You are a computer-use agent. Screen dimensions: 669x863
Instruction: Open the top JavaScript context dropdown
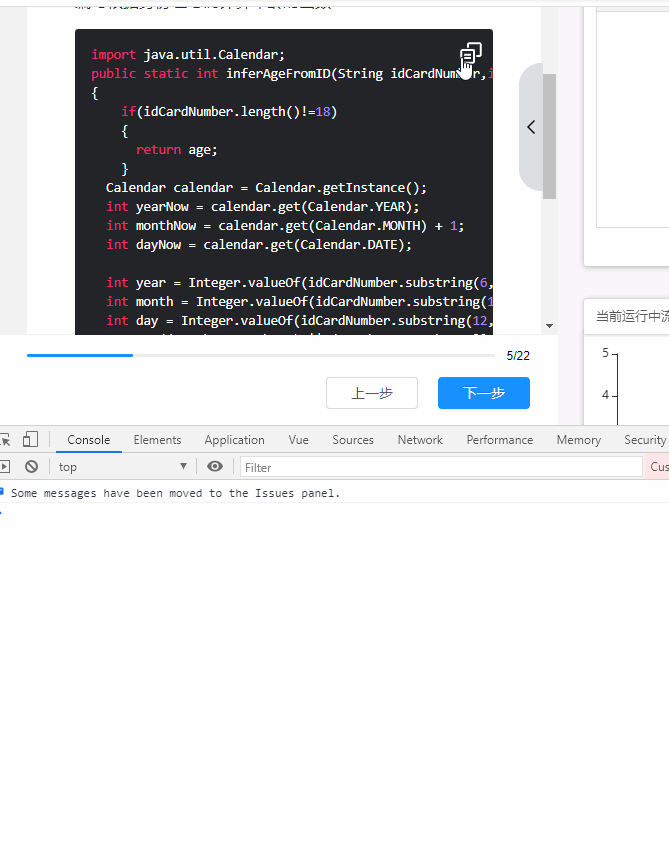pos(122,467)
